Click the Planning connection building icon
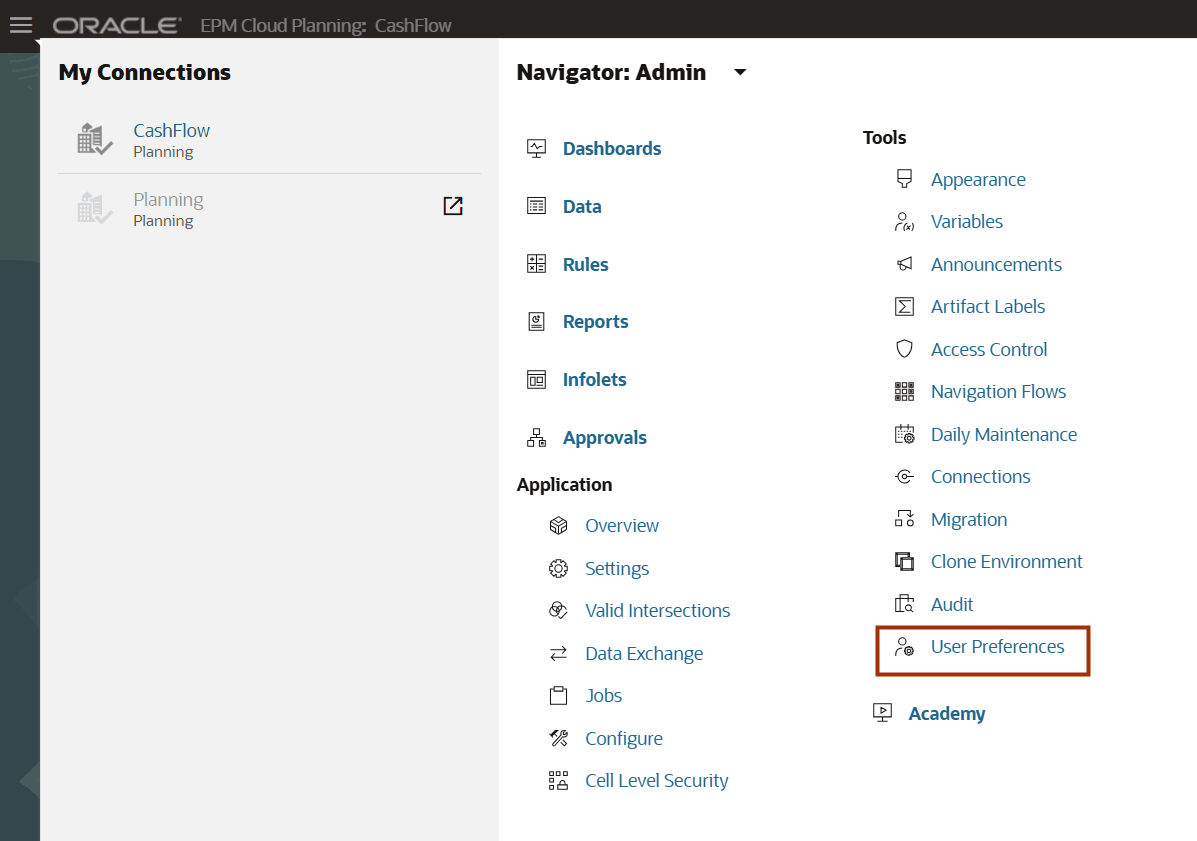Image resolution: width=1197 pixels, height=841 pixels. [x=95, y=208]
